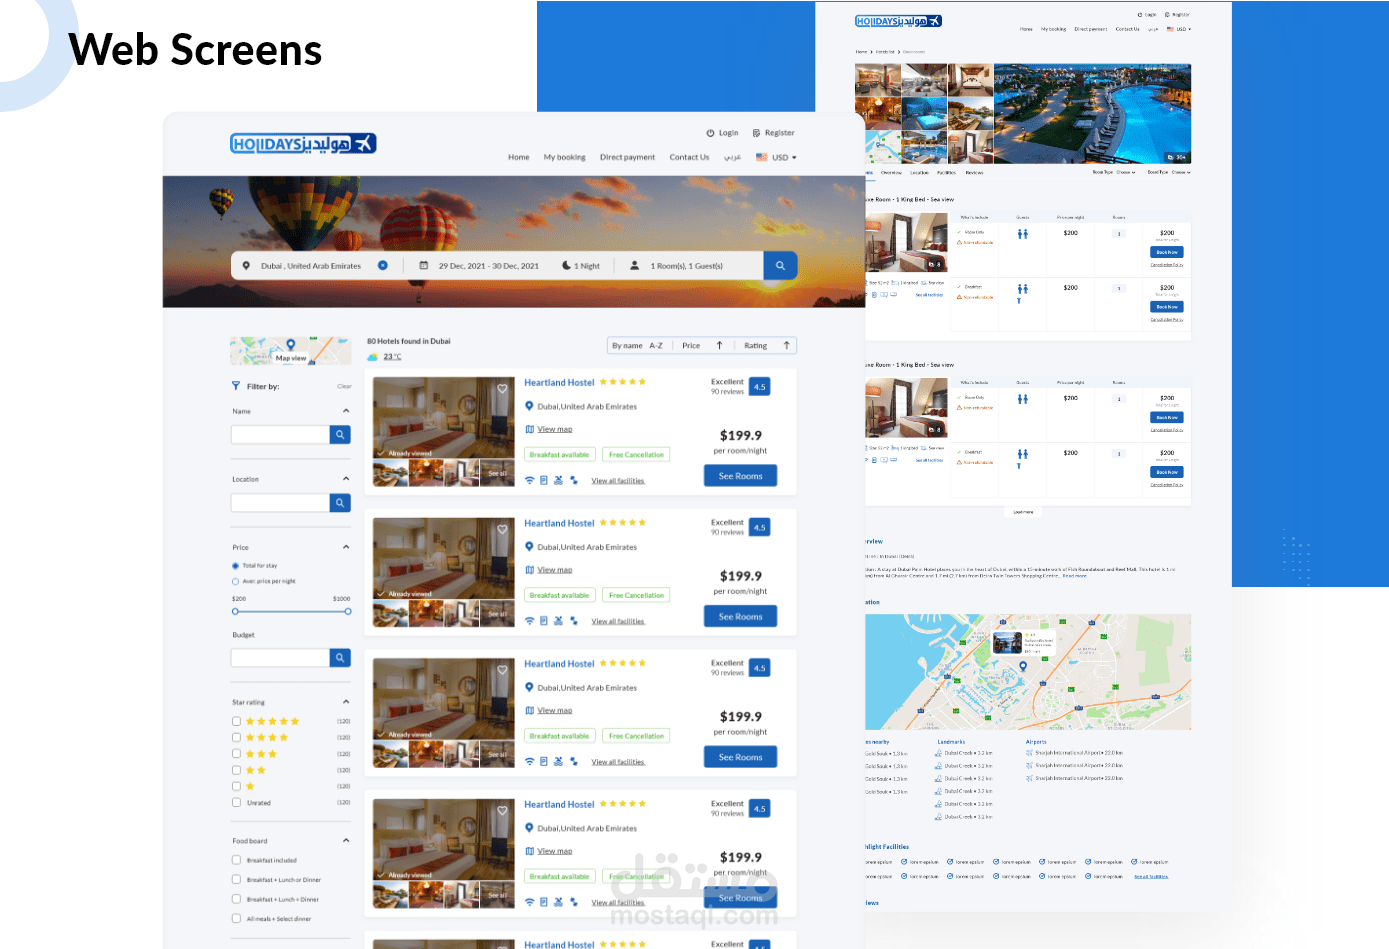Click the Budget search button
The height and width of the screenshot is (949, 1389).
point(340,658)
